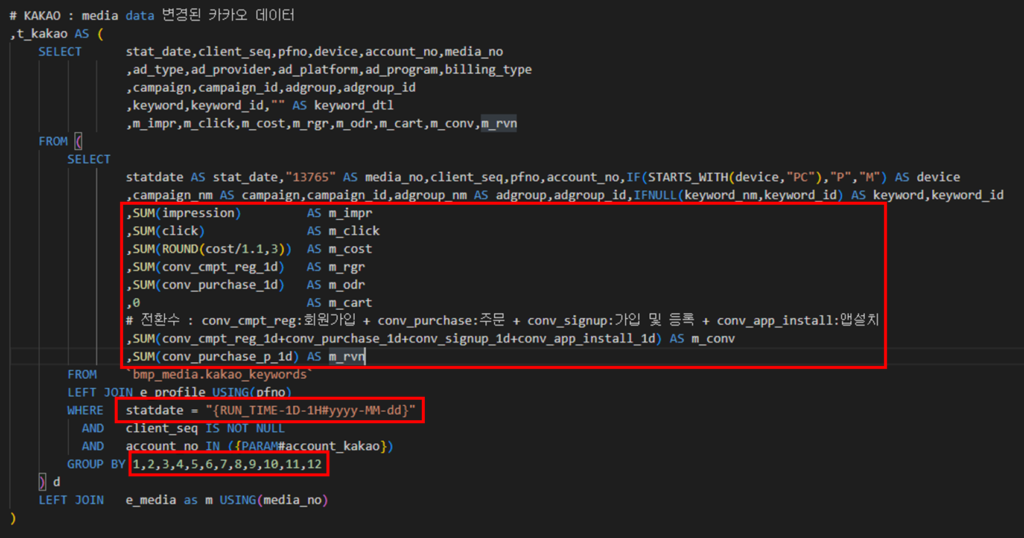Viewport: 1024px width, 538px height.
Task: Click the m_conv alias
Action: coord(713,338)
